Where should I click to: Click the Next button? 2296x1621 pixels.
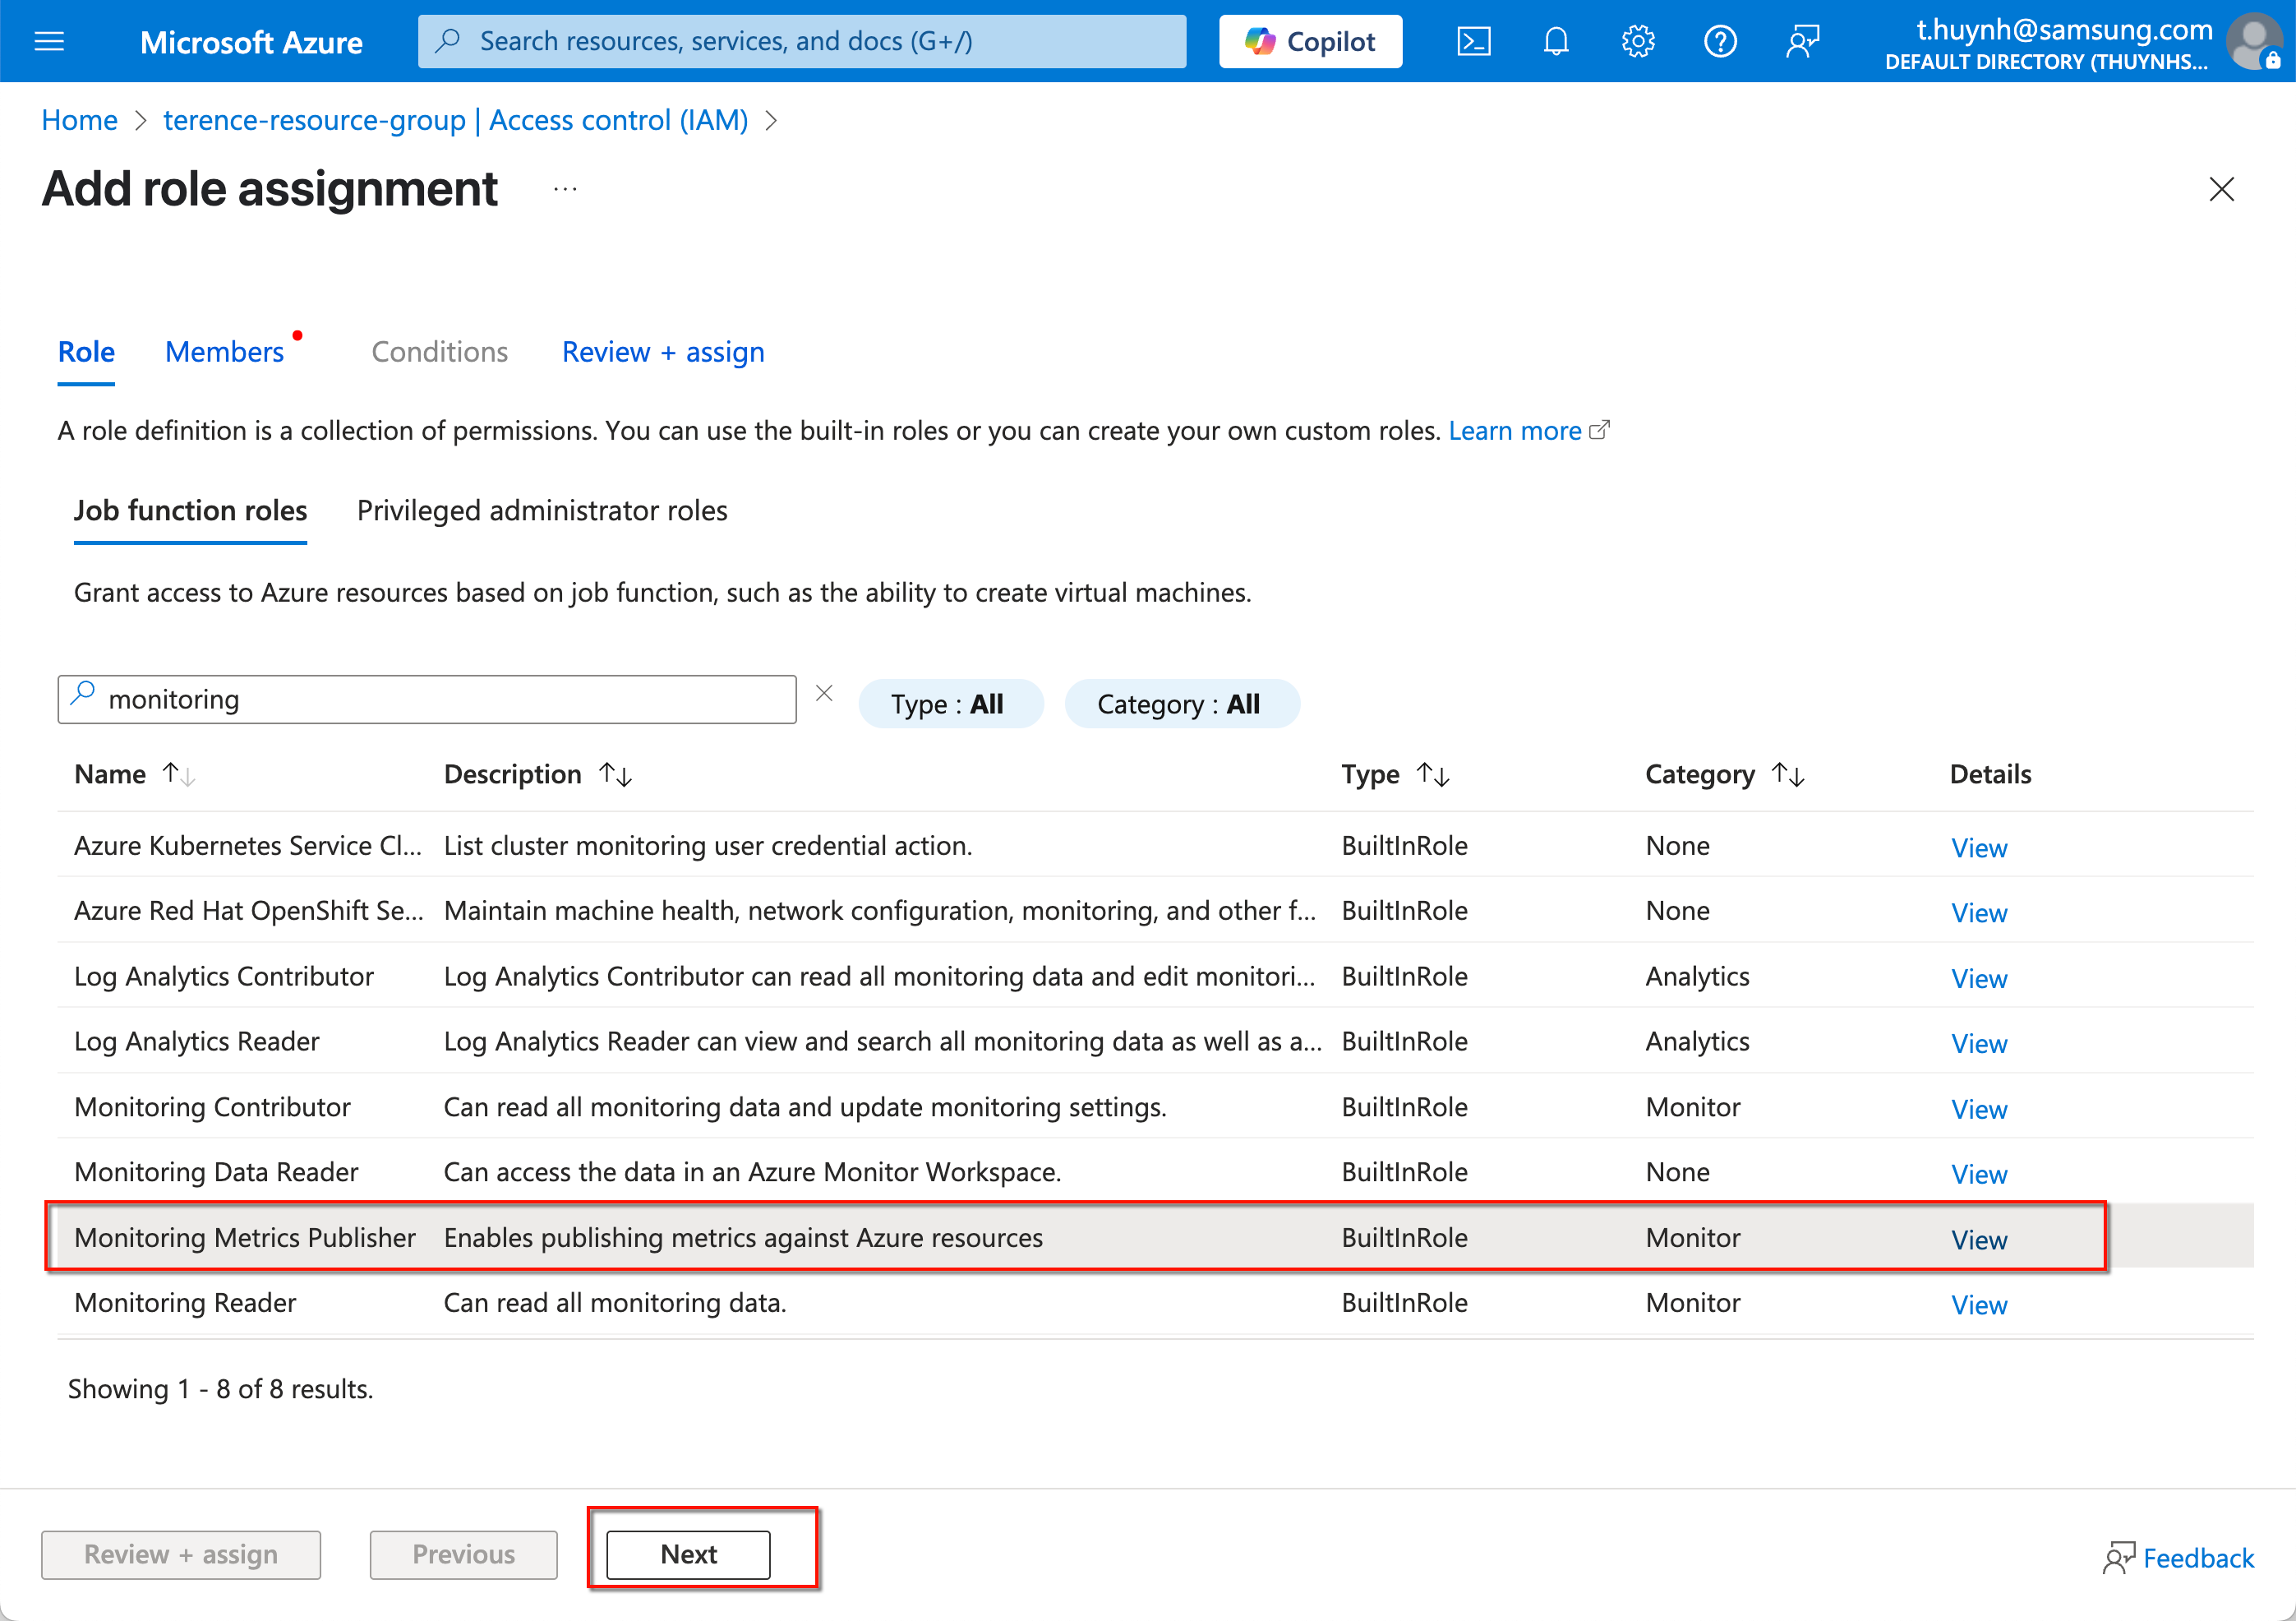(x=688, y=1554)
